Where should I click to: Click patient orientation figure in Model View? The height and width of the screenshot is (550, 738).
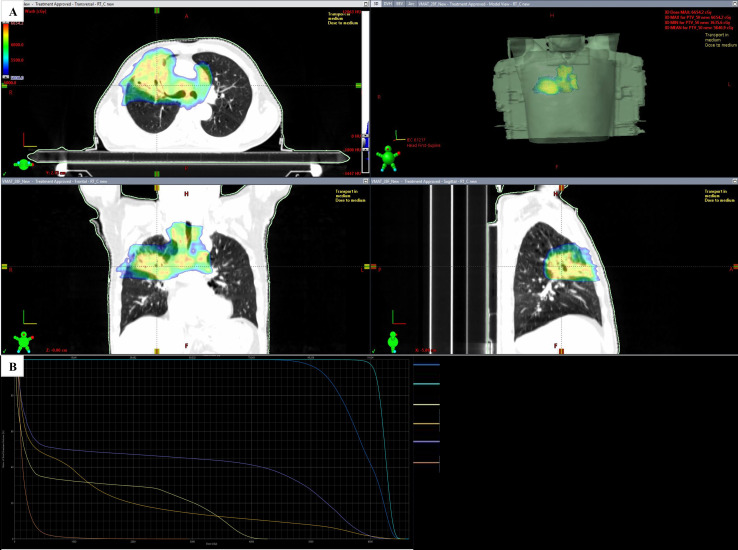[387, 159]
